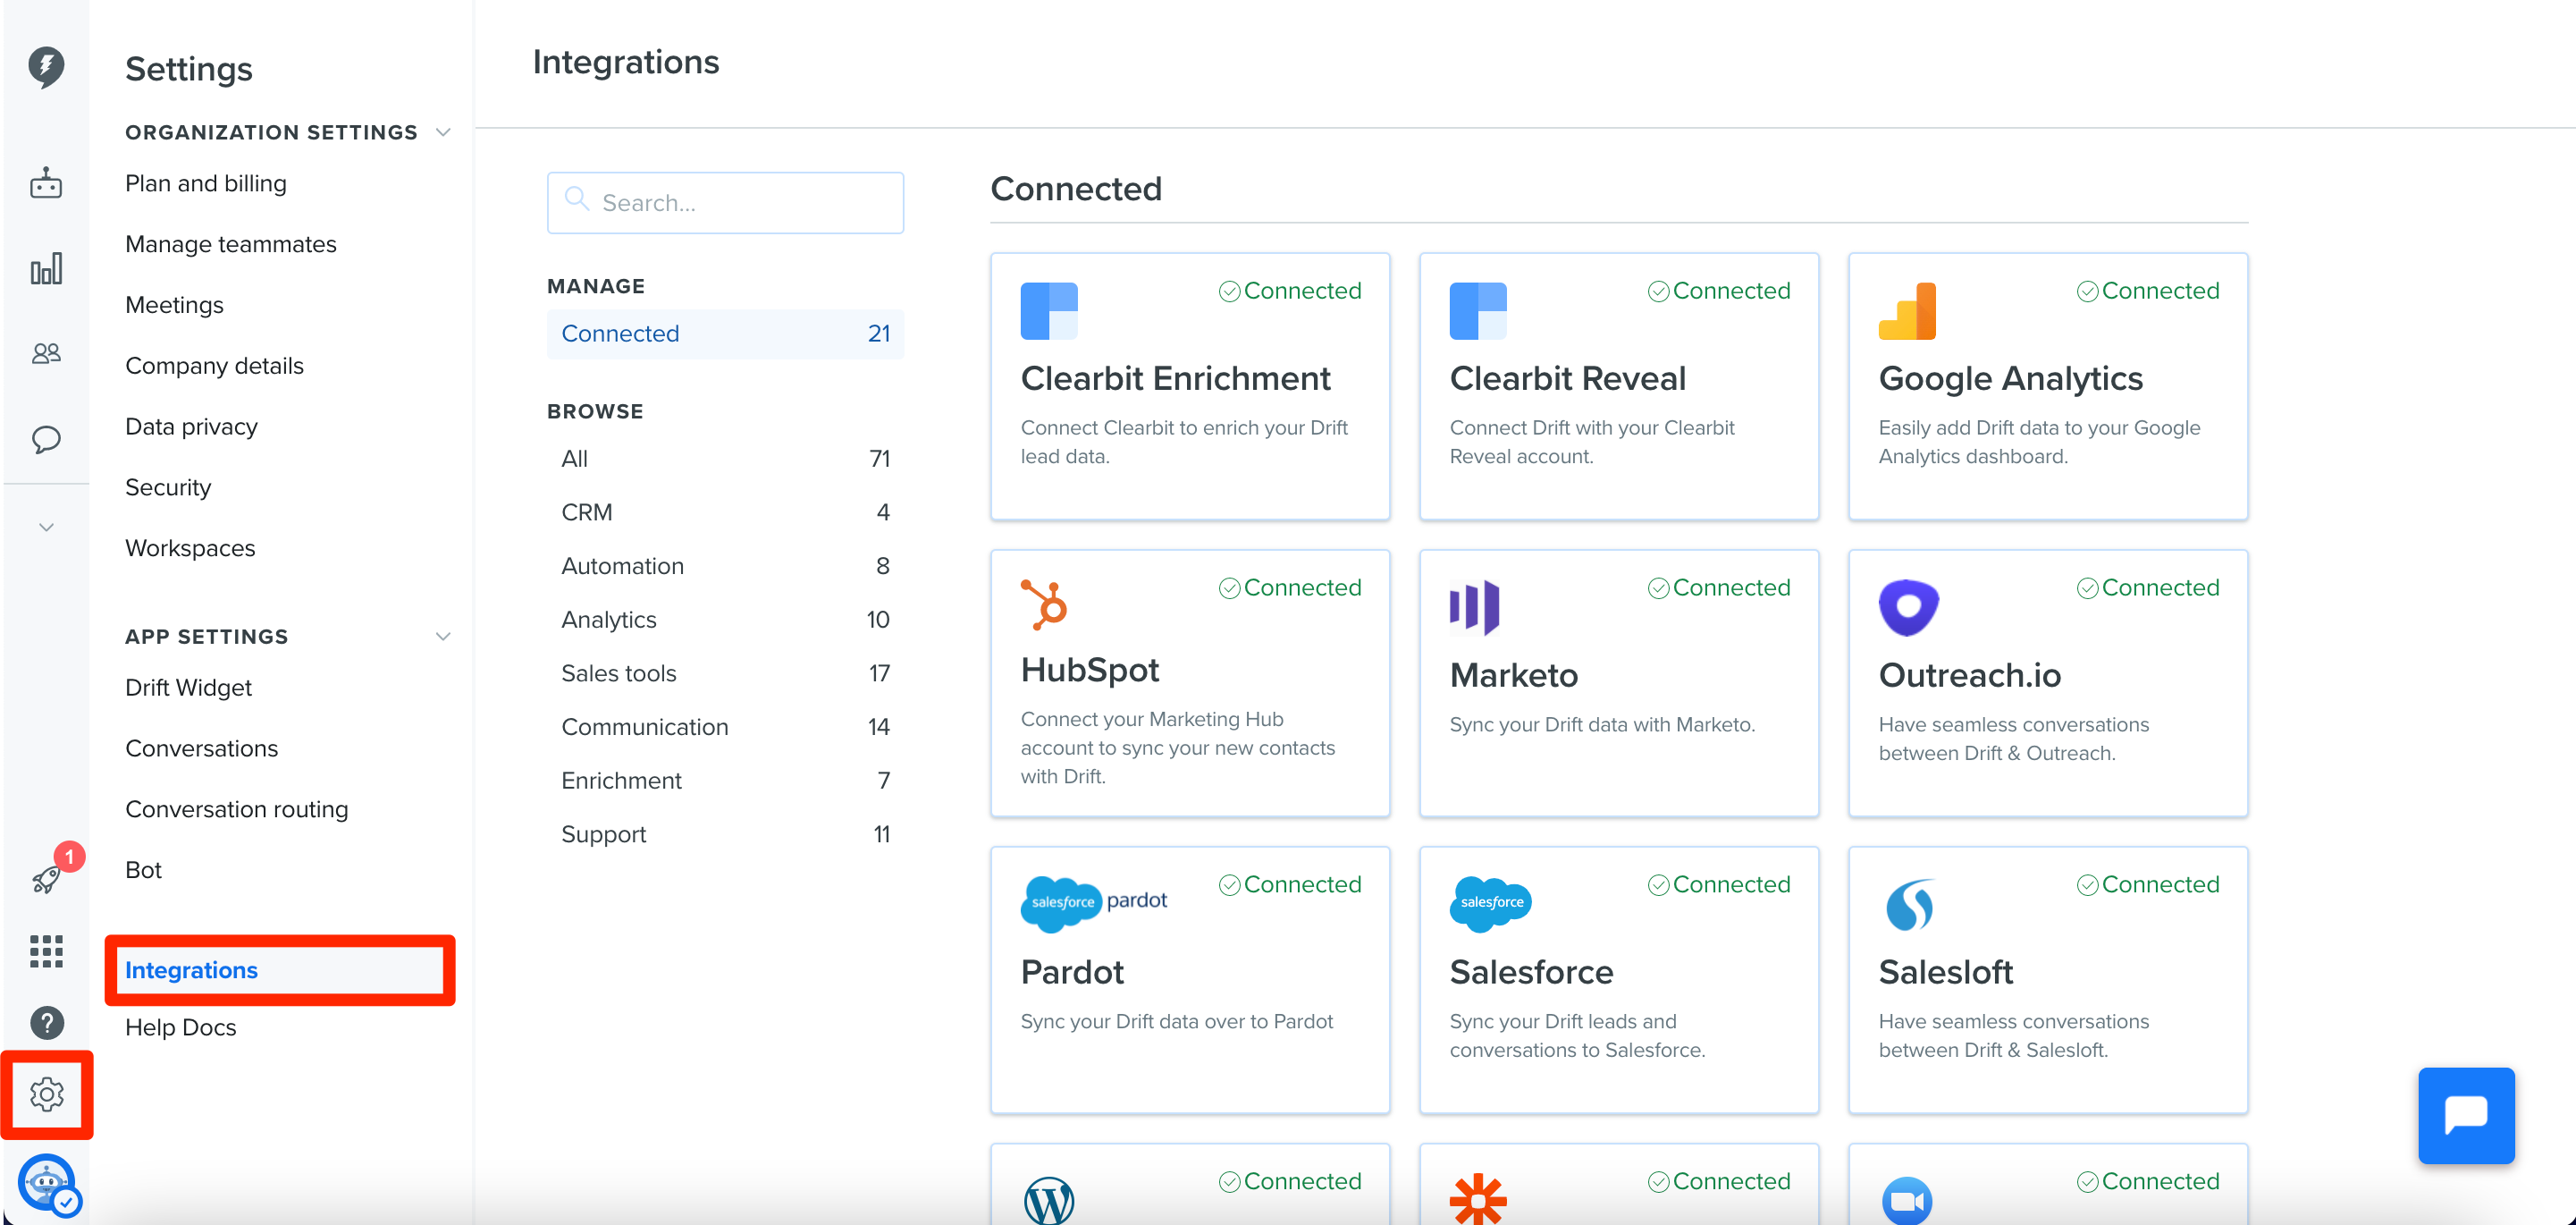
Task: Open the Pardot integration card
Action: tap(1190, 980)
